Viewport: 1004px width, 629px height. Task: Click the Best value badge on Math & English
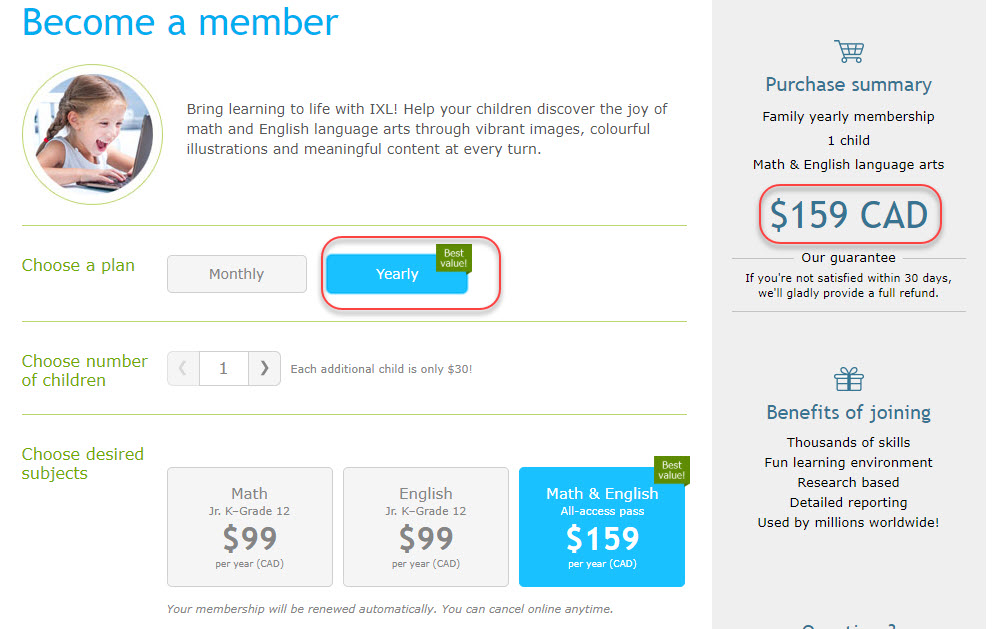coord(671,470)
